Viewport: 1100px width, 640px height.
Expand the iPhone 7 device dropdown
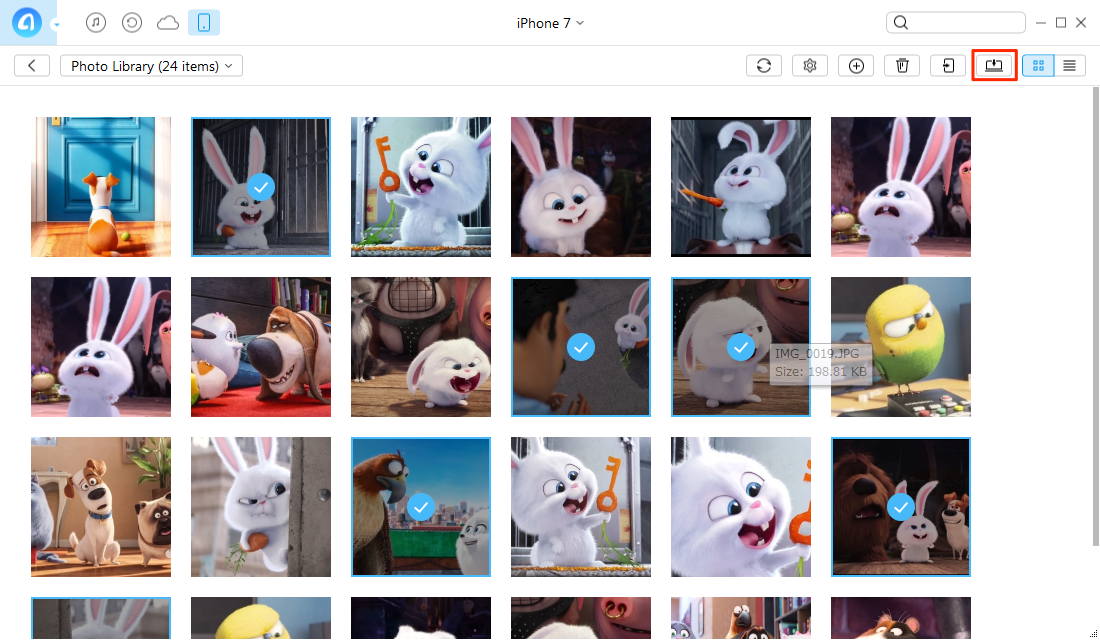click(550, 23)
